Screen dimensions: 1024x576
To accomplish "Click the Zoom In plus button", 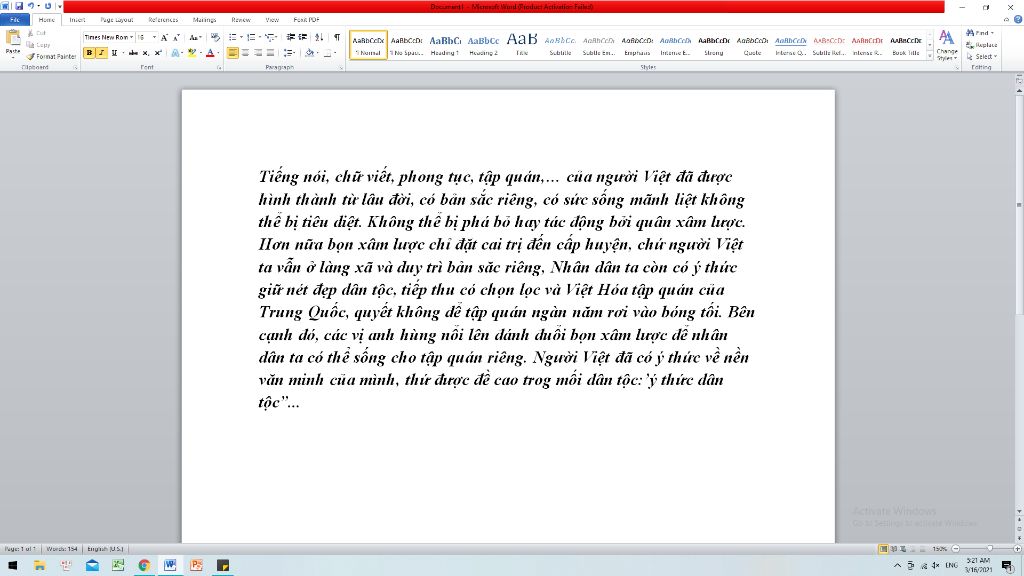I will coord(1017,549).
